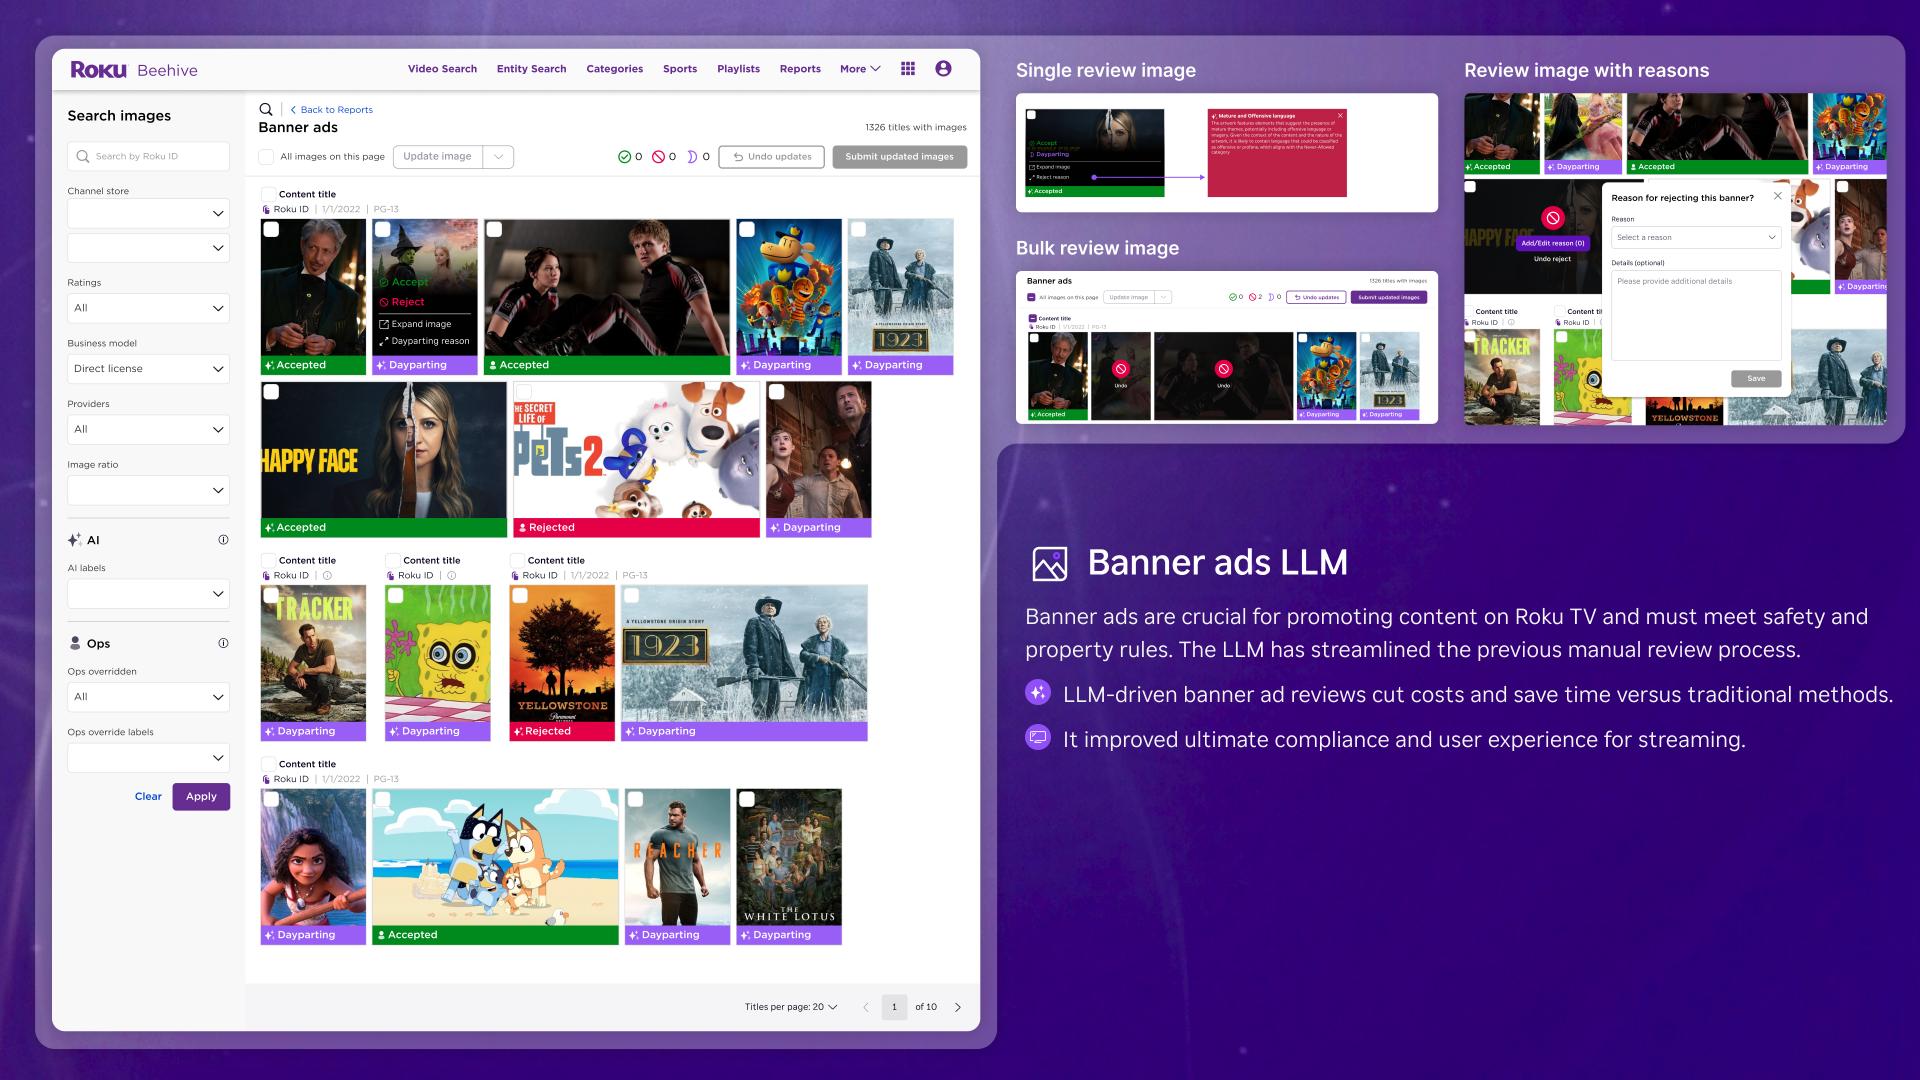The width and height of the screenshot is (1920, 1080).
Task: Check the All images on this page checkbox
Action: [x=267, y=156]
